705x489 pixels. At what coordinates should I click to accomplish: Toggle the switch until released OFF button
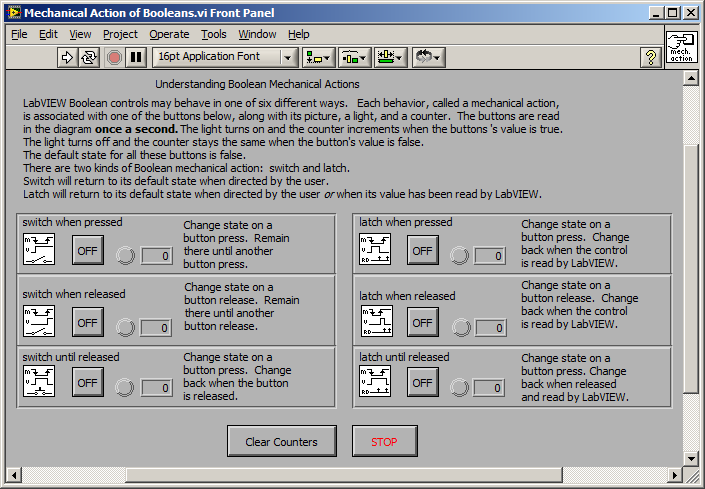pos(88,382)
